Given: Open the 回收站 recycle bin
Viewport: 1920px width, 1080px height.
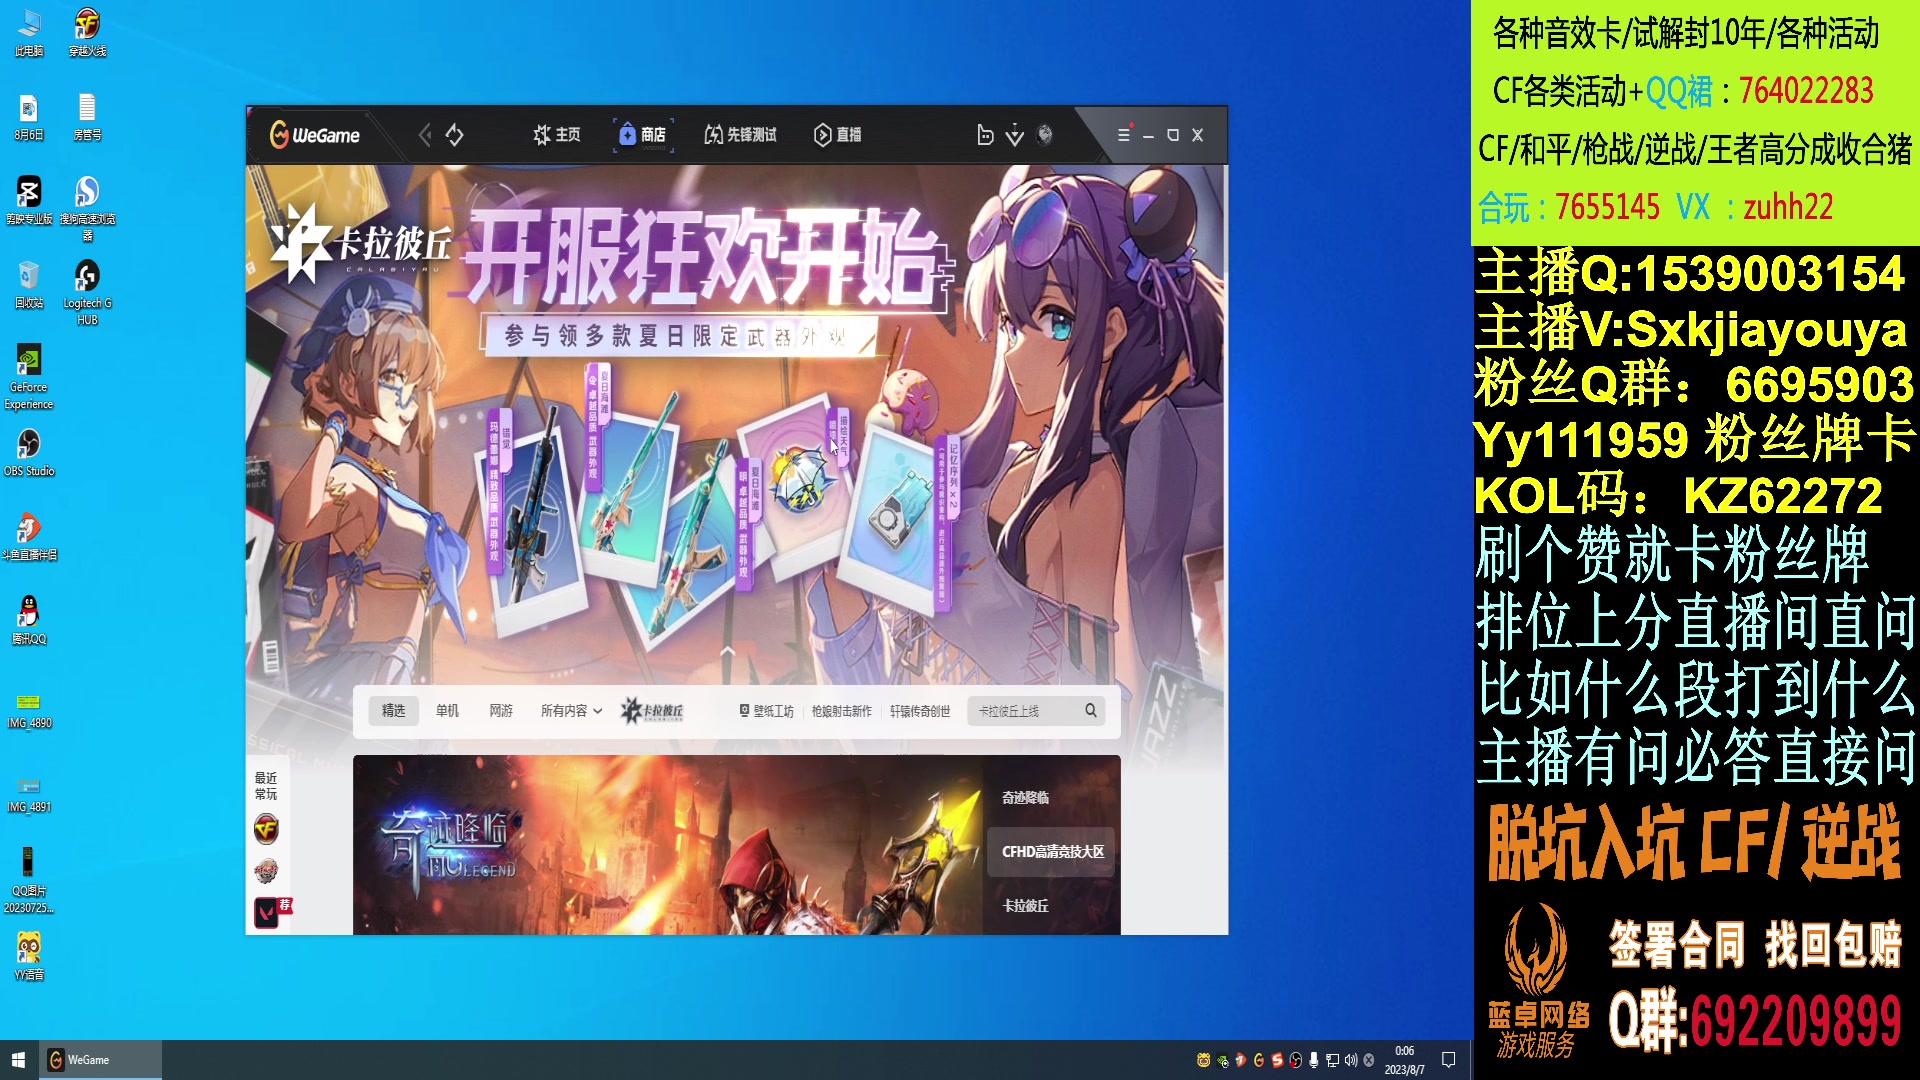Looking at the screenshot, I should [29, 284].
